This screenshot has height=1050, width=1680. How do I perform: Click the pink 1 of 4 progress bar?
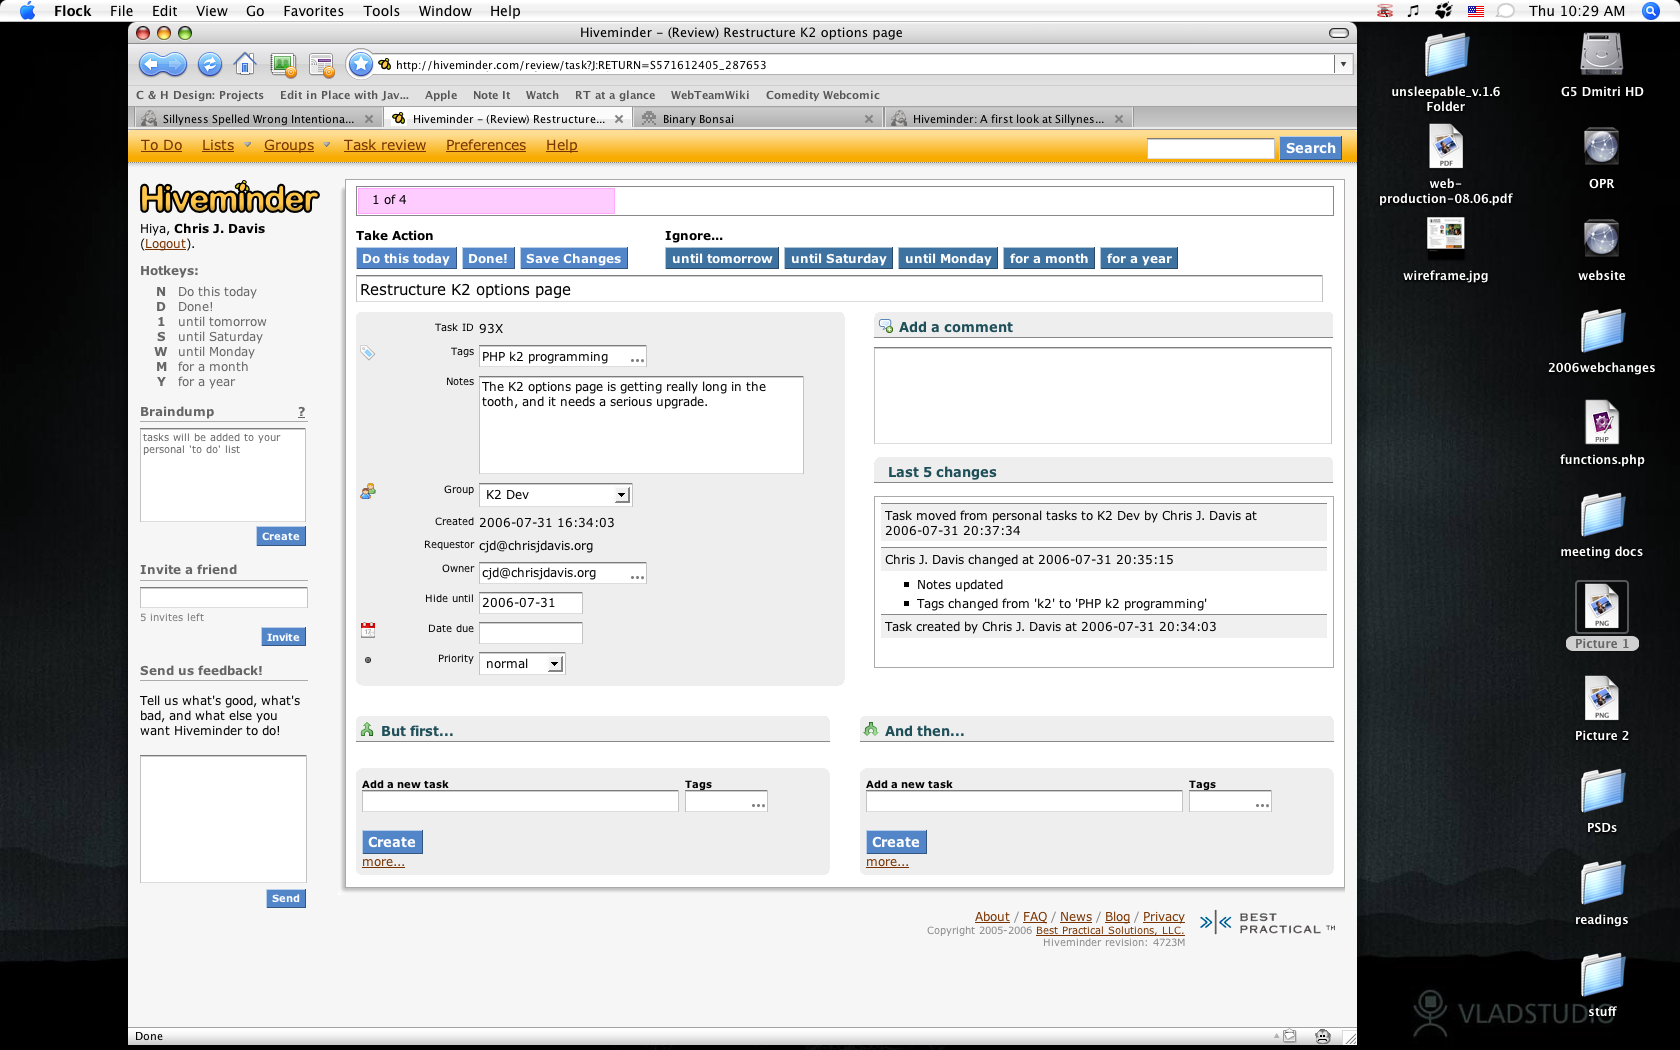(x=486, y=200)
